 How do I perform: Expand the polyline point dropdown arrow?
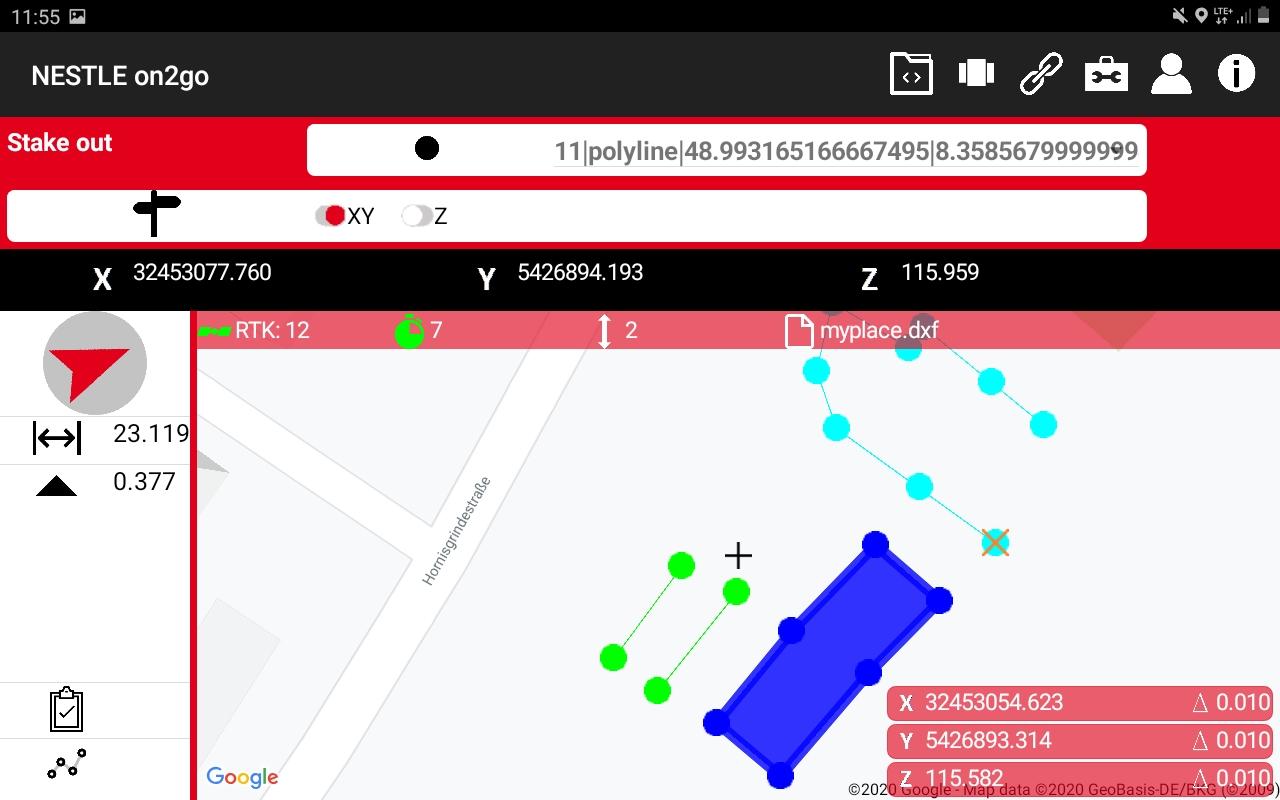point(1116,150)
